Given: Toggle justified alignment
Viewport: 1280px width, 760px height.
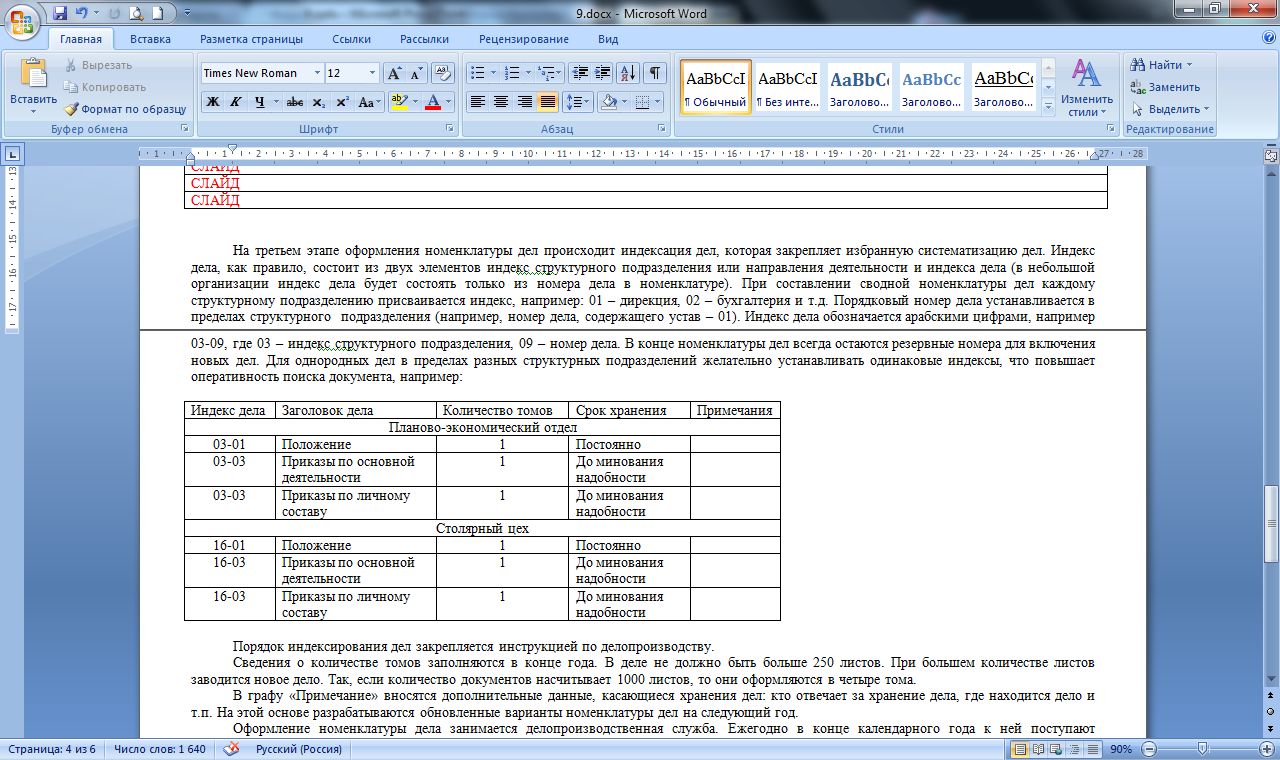Looking at the screenshot, I should 547,102.
